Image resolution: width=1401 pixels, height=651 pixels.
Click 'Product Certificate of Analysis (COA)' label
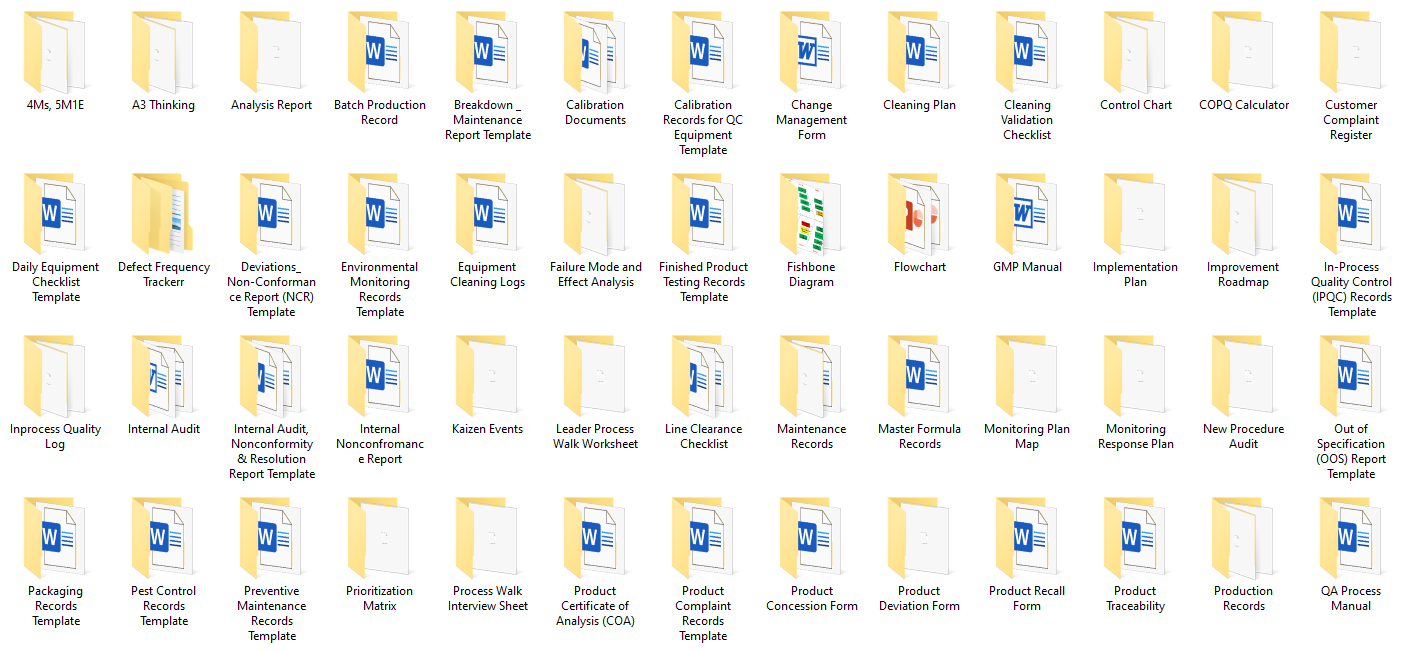[x=595, y=606]
